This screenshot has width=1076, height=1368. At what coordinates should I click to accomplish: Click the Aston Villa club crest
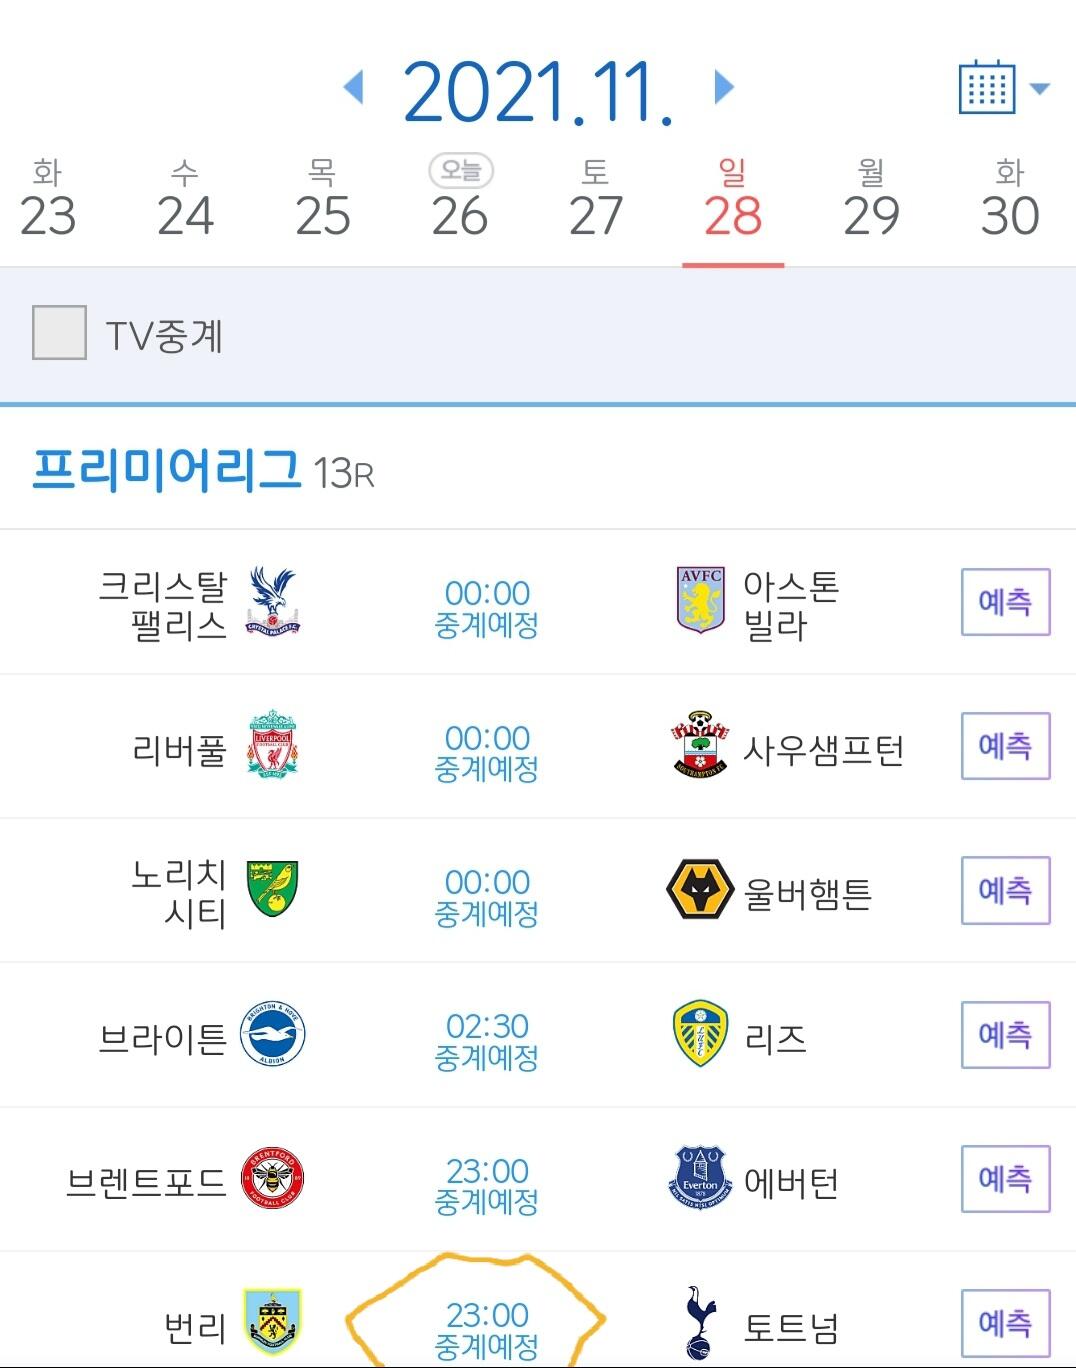tap(700, 601)
